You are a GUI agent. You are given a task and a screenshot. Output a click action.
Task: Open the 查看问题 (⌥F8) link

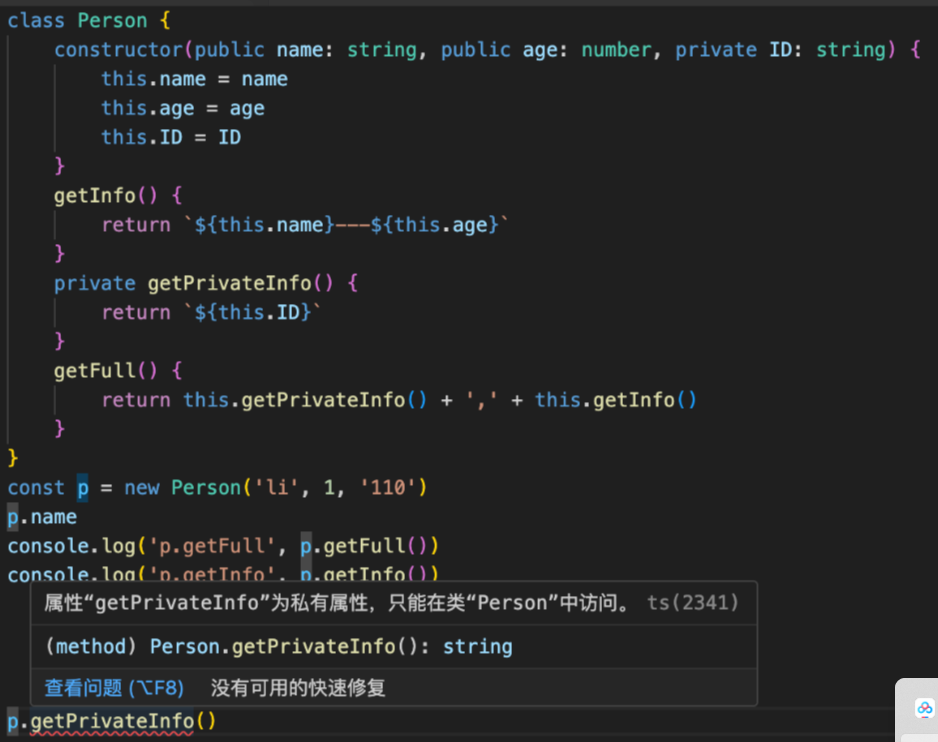pyautogui.click(x=114, y=688)
